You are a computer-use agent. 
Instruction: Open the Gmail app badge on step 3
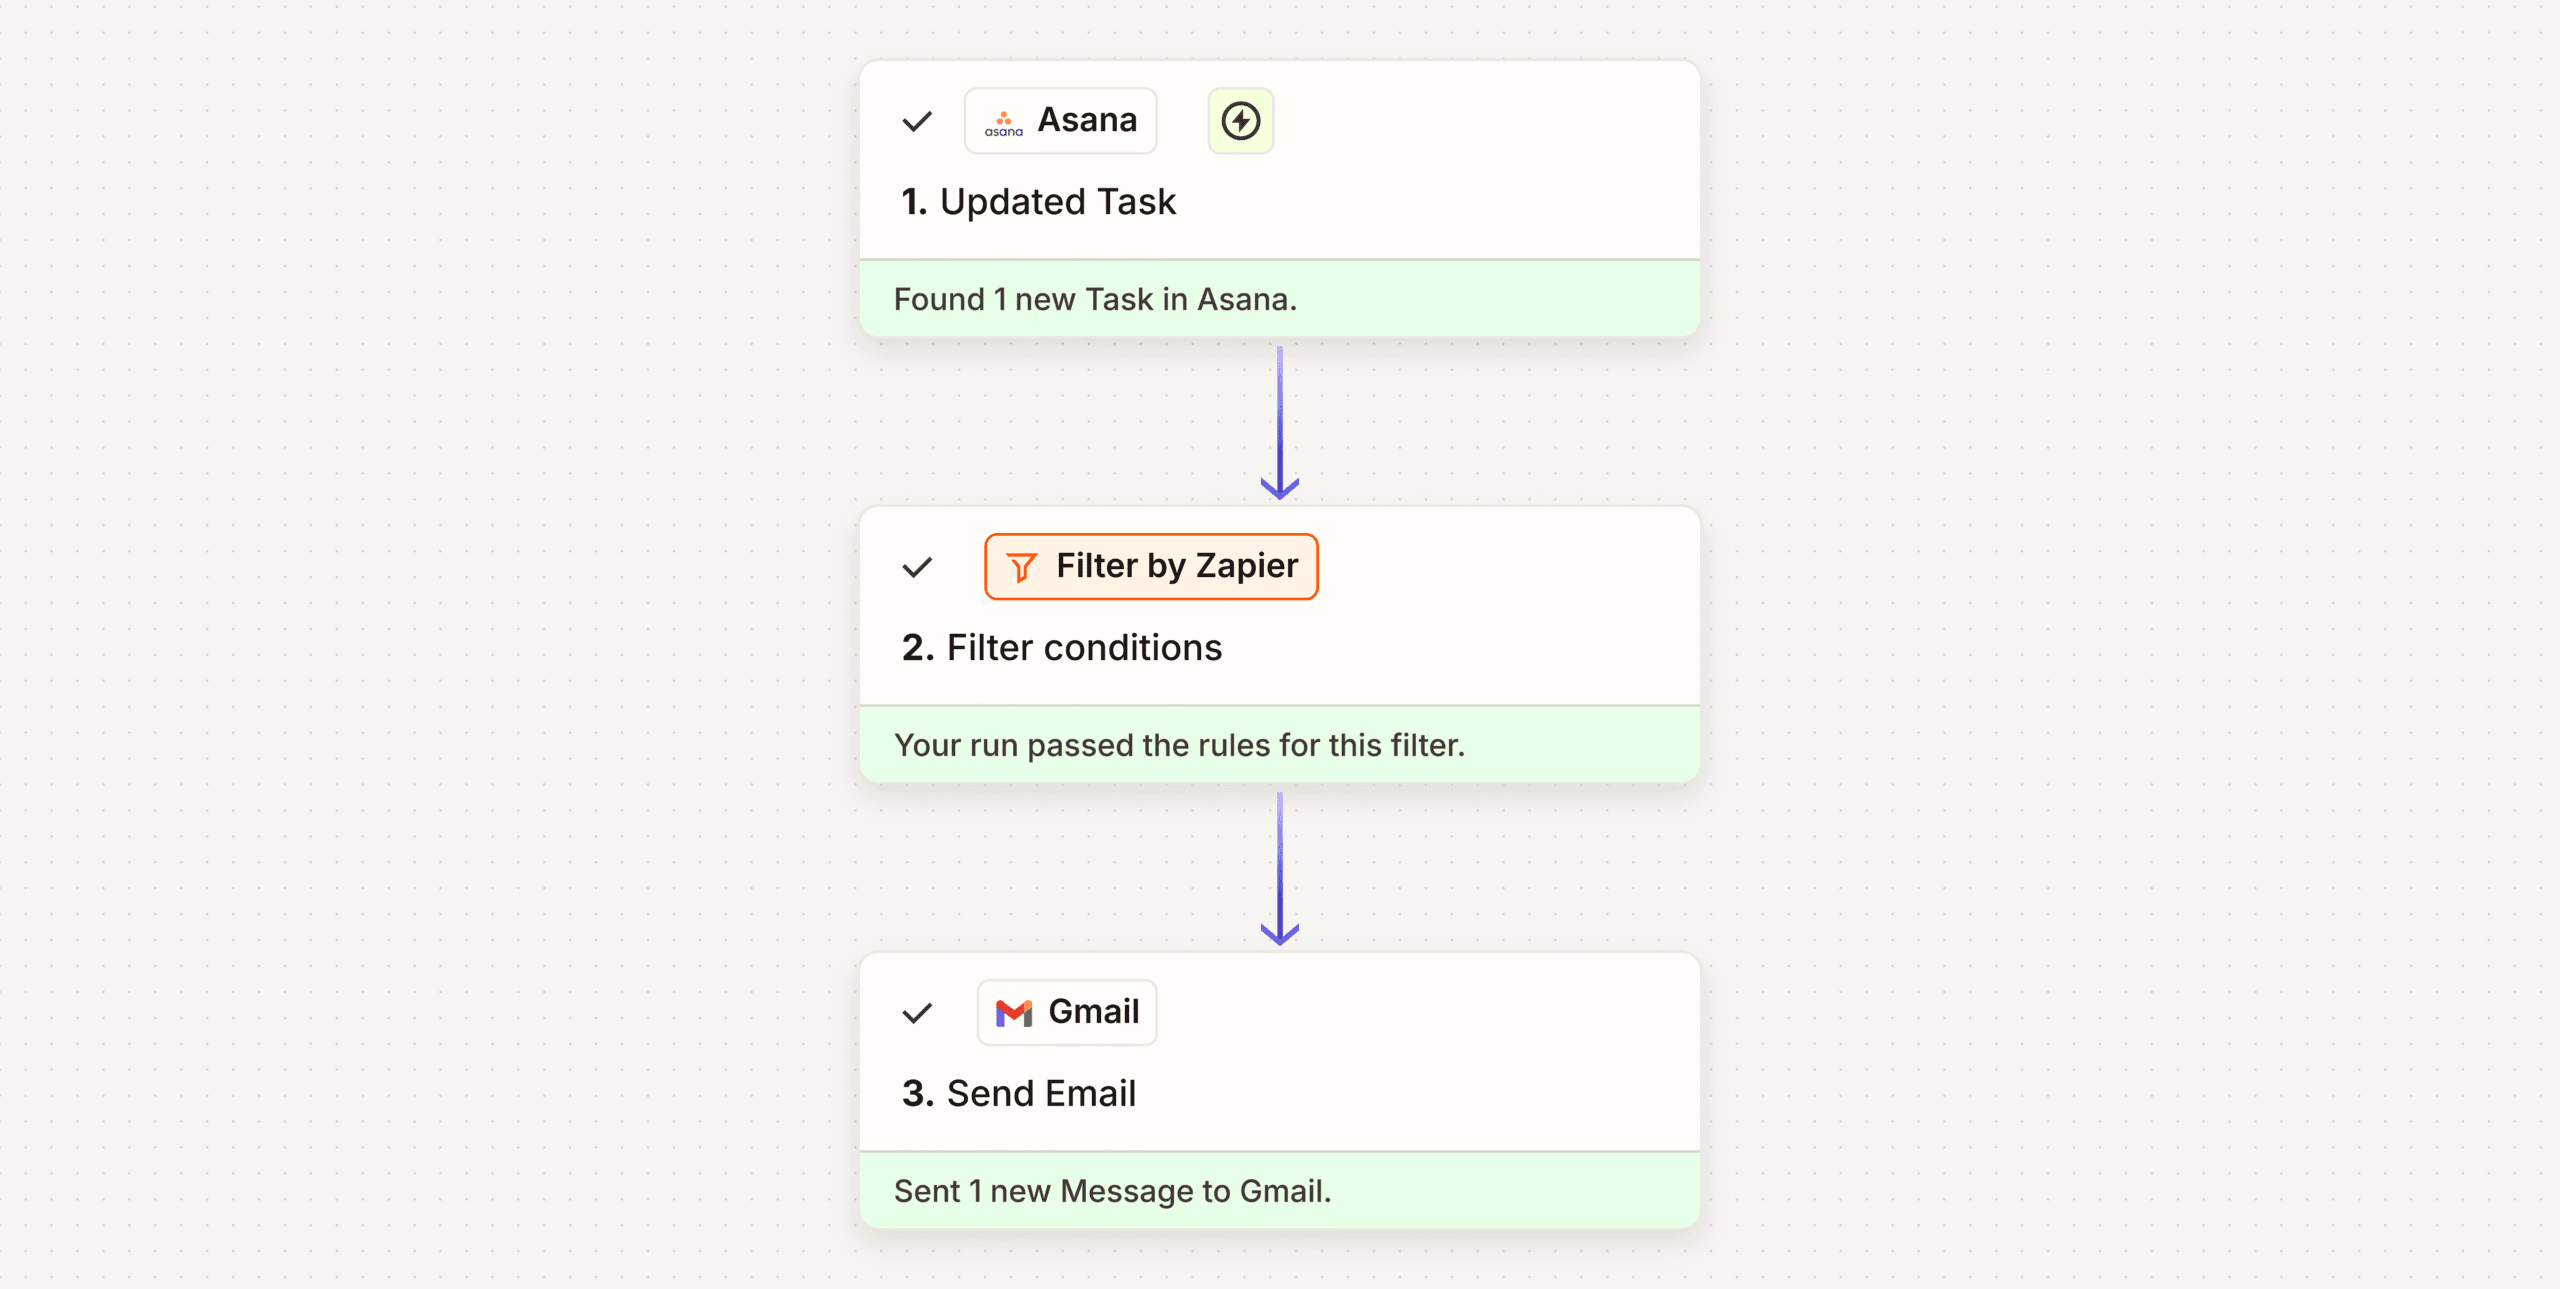pos(1066,1012)
